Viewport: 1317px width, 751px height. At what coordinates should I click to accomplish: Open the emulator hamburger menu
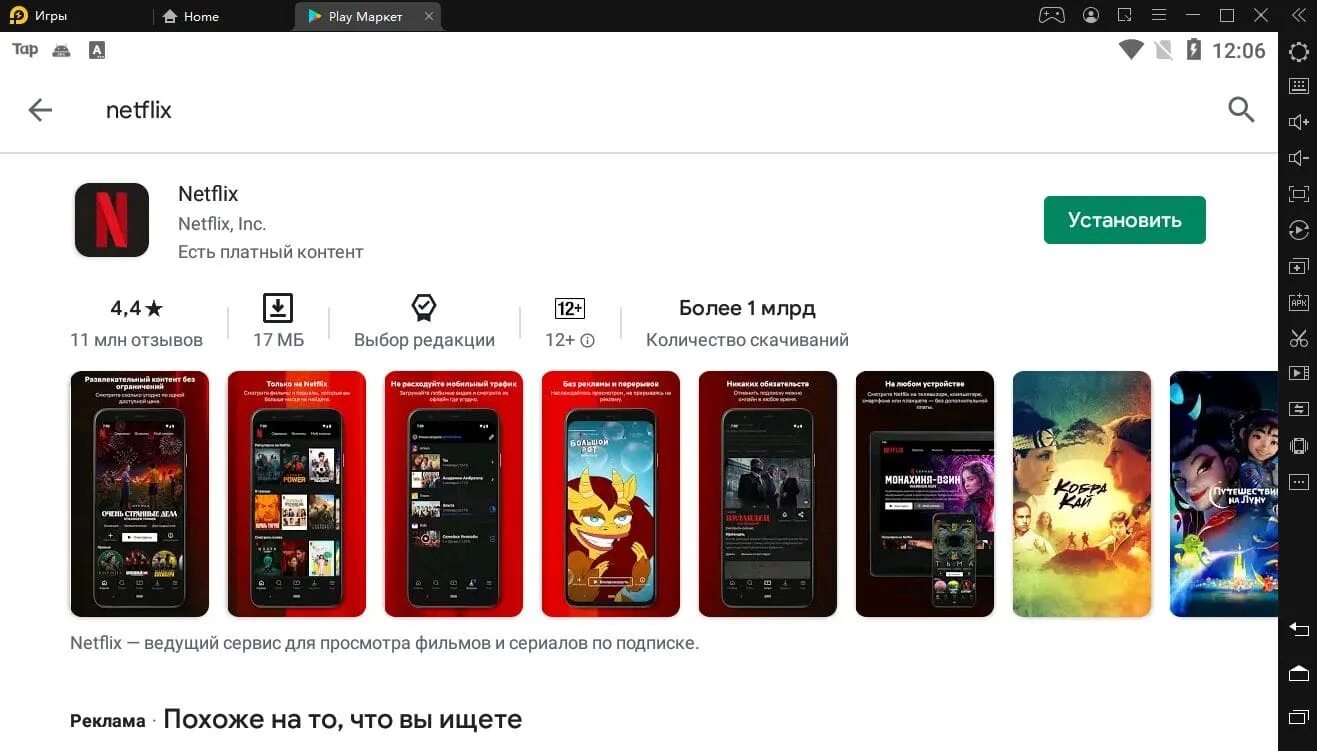(x=1159, y=15)
